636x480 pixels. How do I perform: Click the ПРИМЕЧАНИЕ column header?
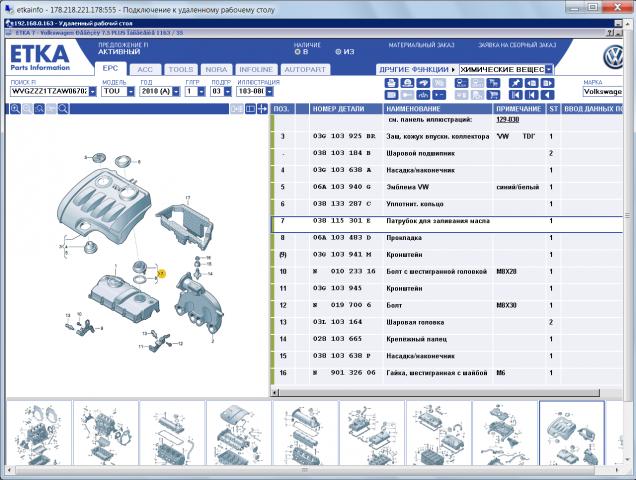(519, 109)
